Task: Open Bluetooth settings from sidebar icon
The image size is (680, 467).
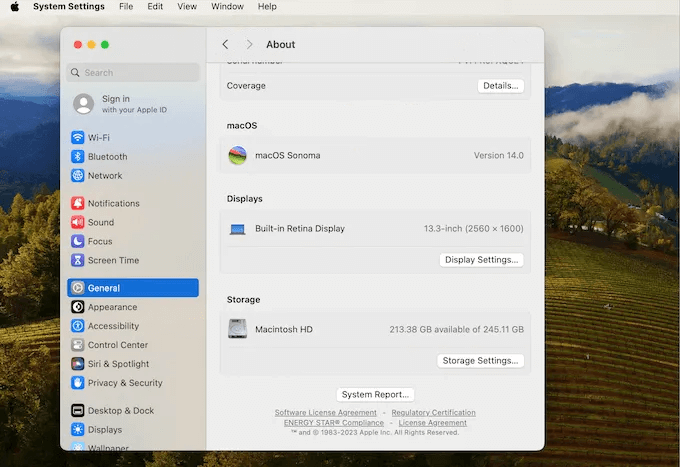Action: 78,157
